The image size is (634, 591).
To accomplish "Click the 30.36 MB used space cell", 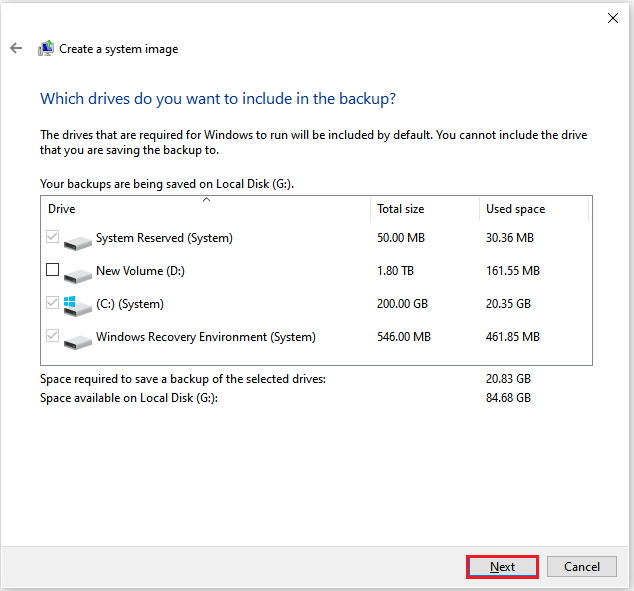I will (509, 238).
